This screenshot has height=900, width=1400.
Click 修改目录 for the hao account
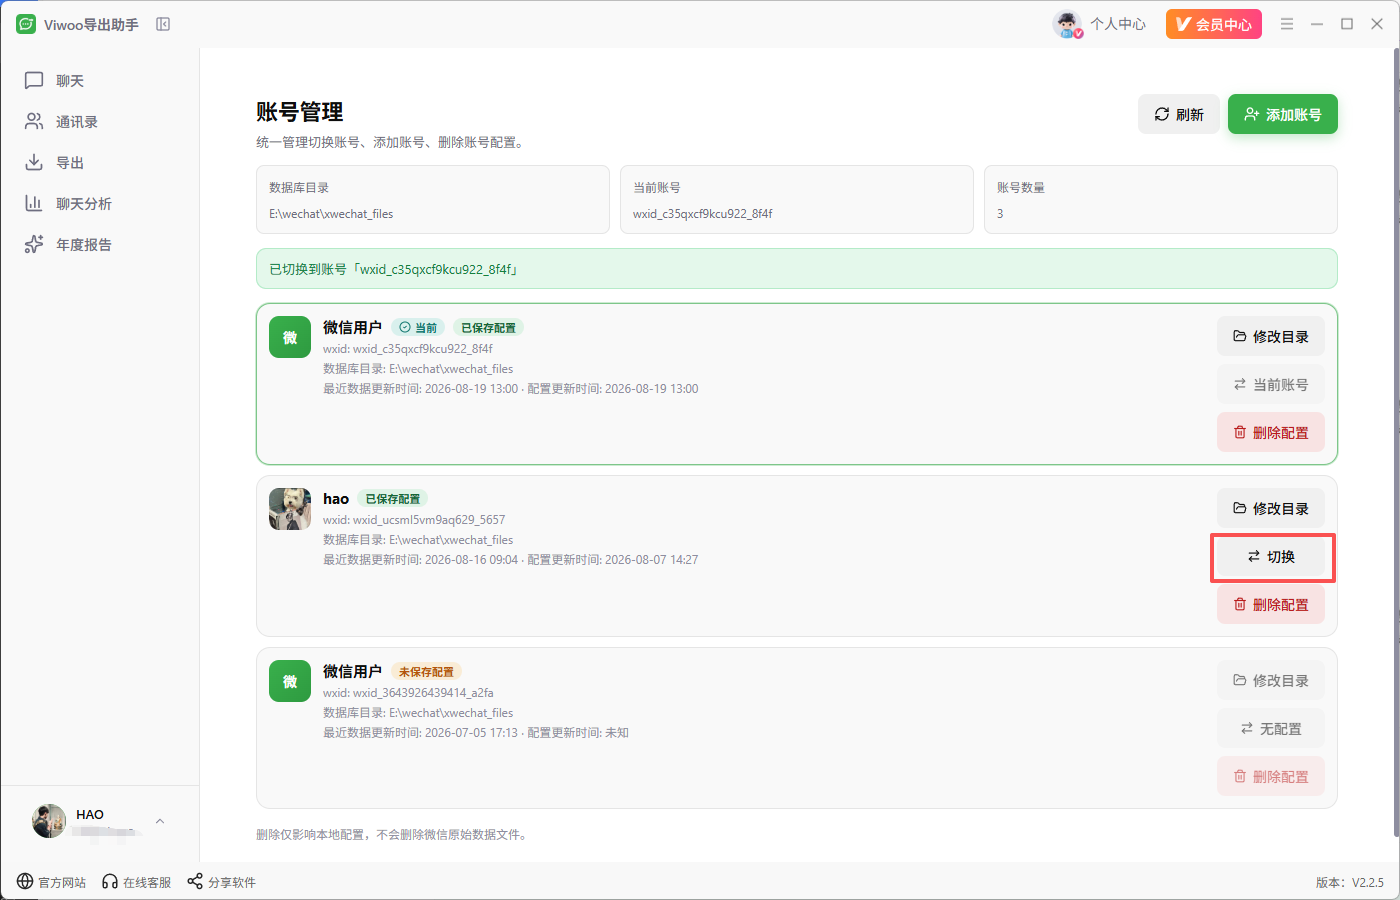[x=1271, y=508]
